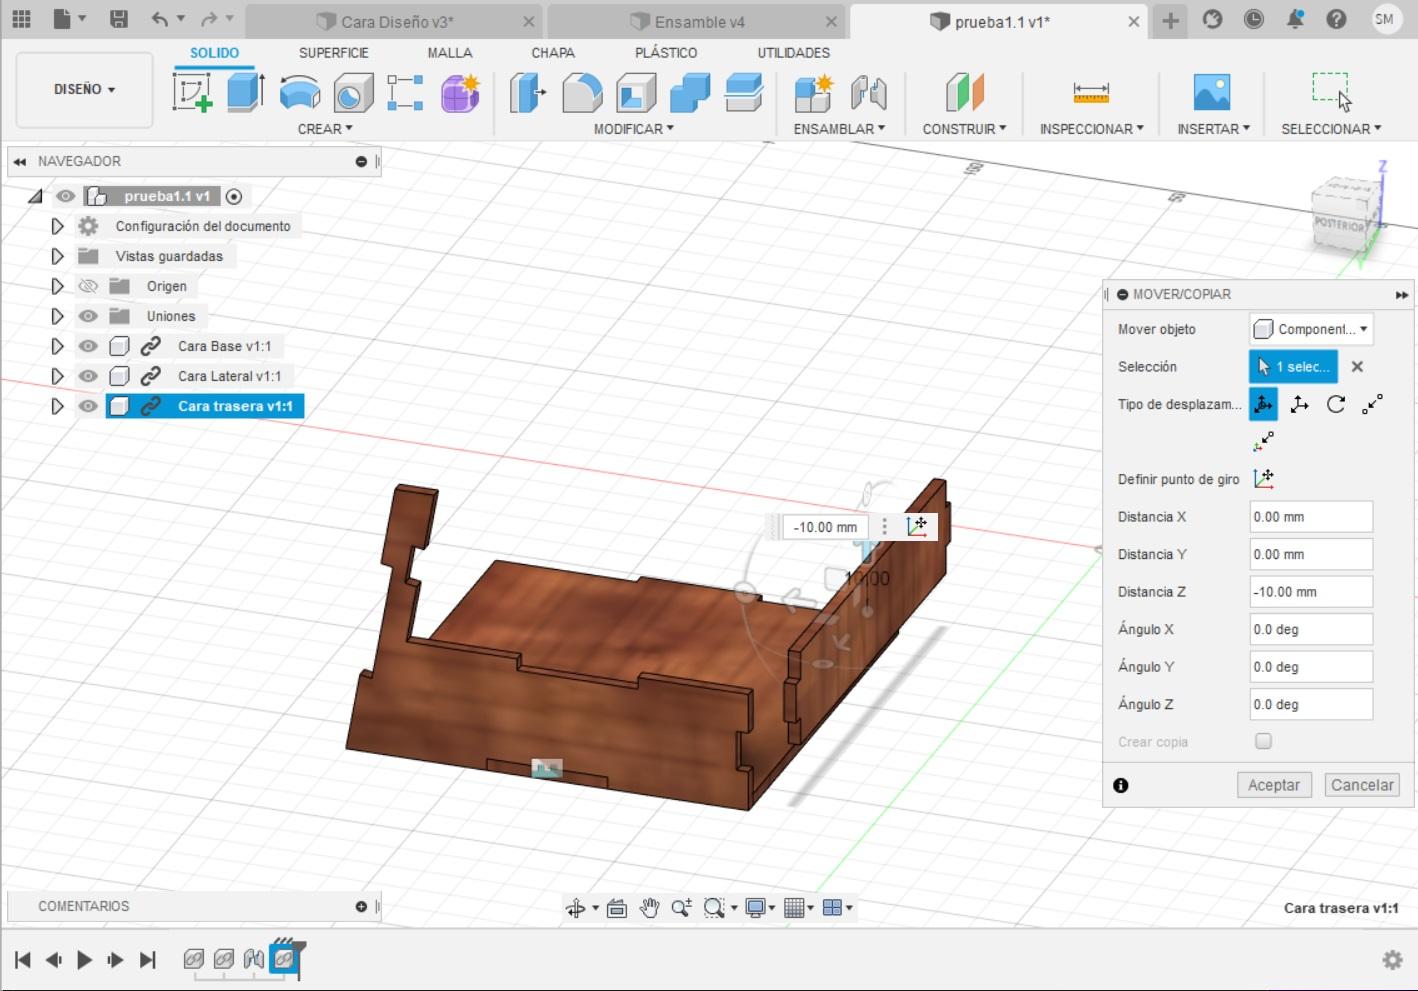Click the Cancelar button
The height and width of the screenshot is (991, 1418).
coord(1361,785)
